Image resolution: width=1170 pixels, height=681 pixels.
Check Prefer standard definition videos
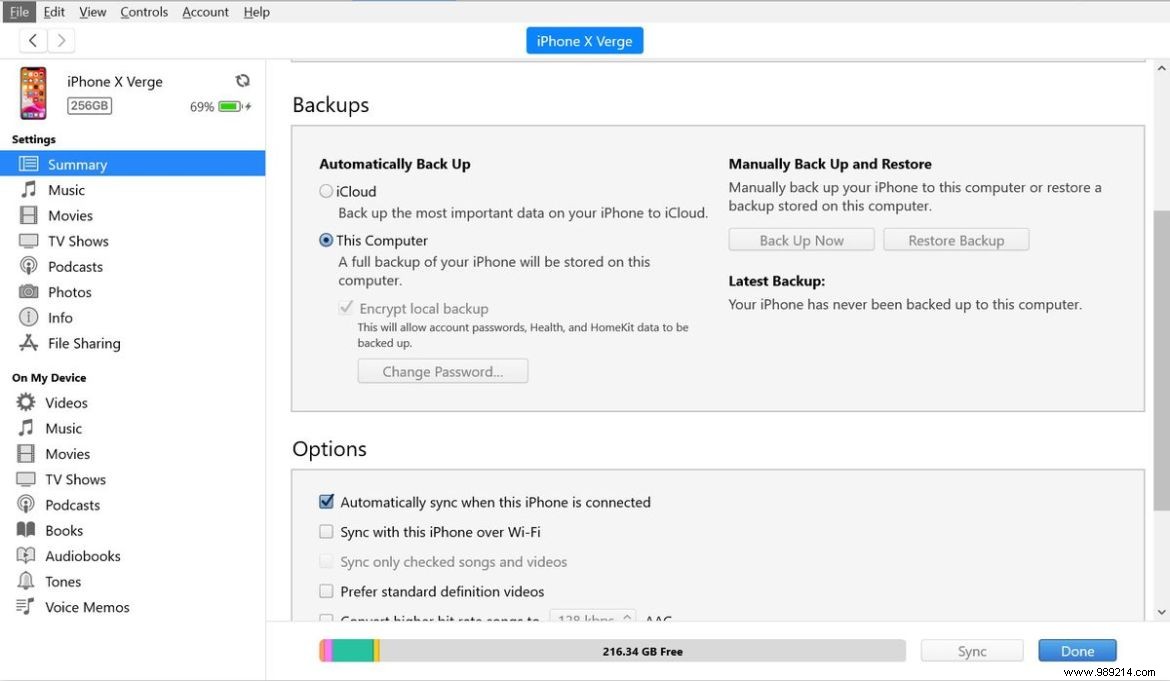(x=326, y=591)
